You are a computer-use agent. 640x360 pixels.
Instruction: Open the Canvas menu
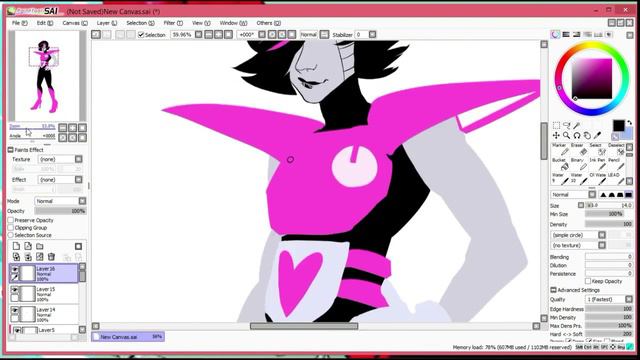pyautogui.click(x=75, y=23)
